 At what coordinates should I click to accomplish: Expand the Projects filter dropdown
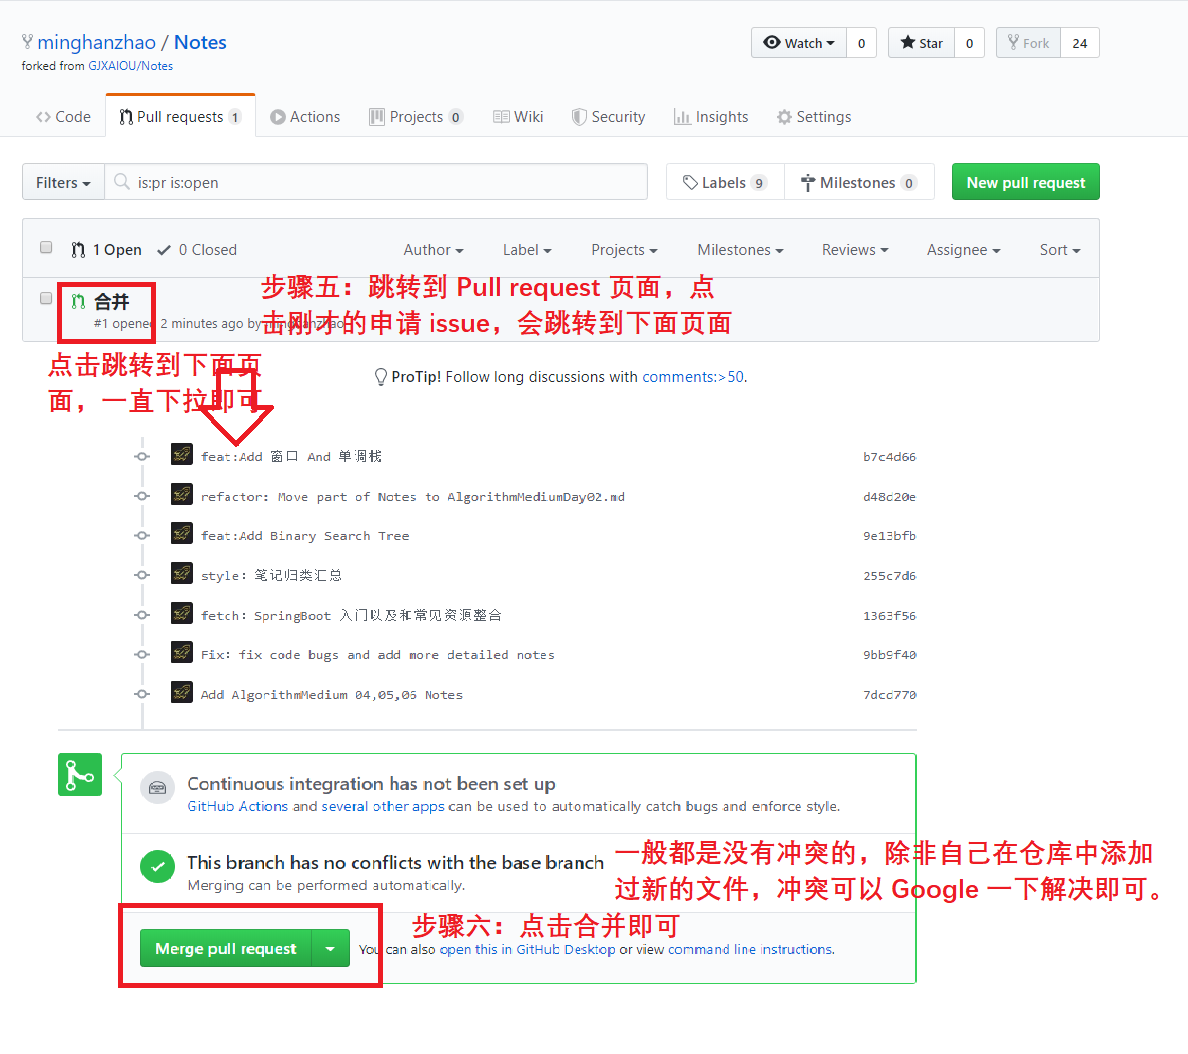click(x=624, y=250)
